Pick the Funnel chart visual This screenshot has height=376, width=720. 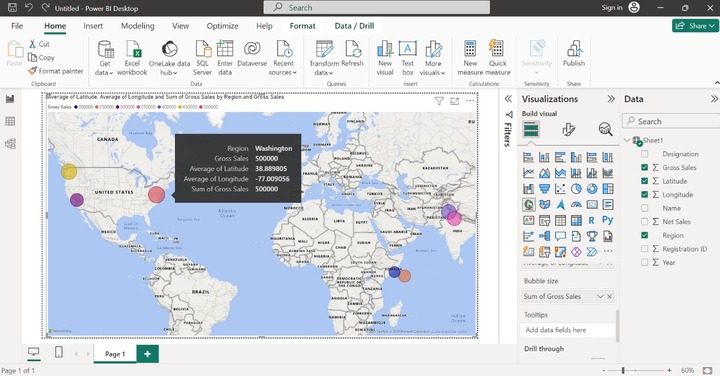coord(545,189)
